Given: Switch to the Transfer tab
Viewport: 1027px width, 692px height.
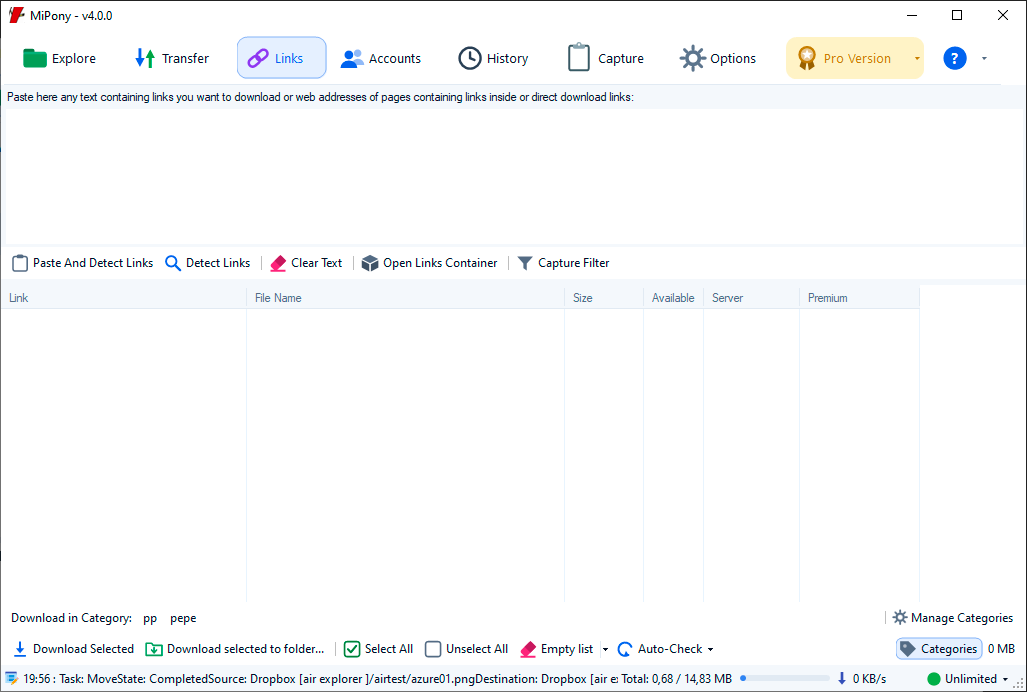Looking at the screenshot, I should 172,58.
